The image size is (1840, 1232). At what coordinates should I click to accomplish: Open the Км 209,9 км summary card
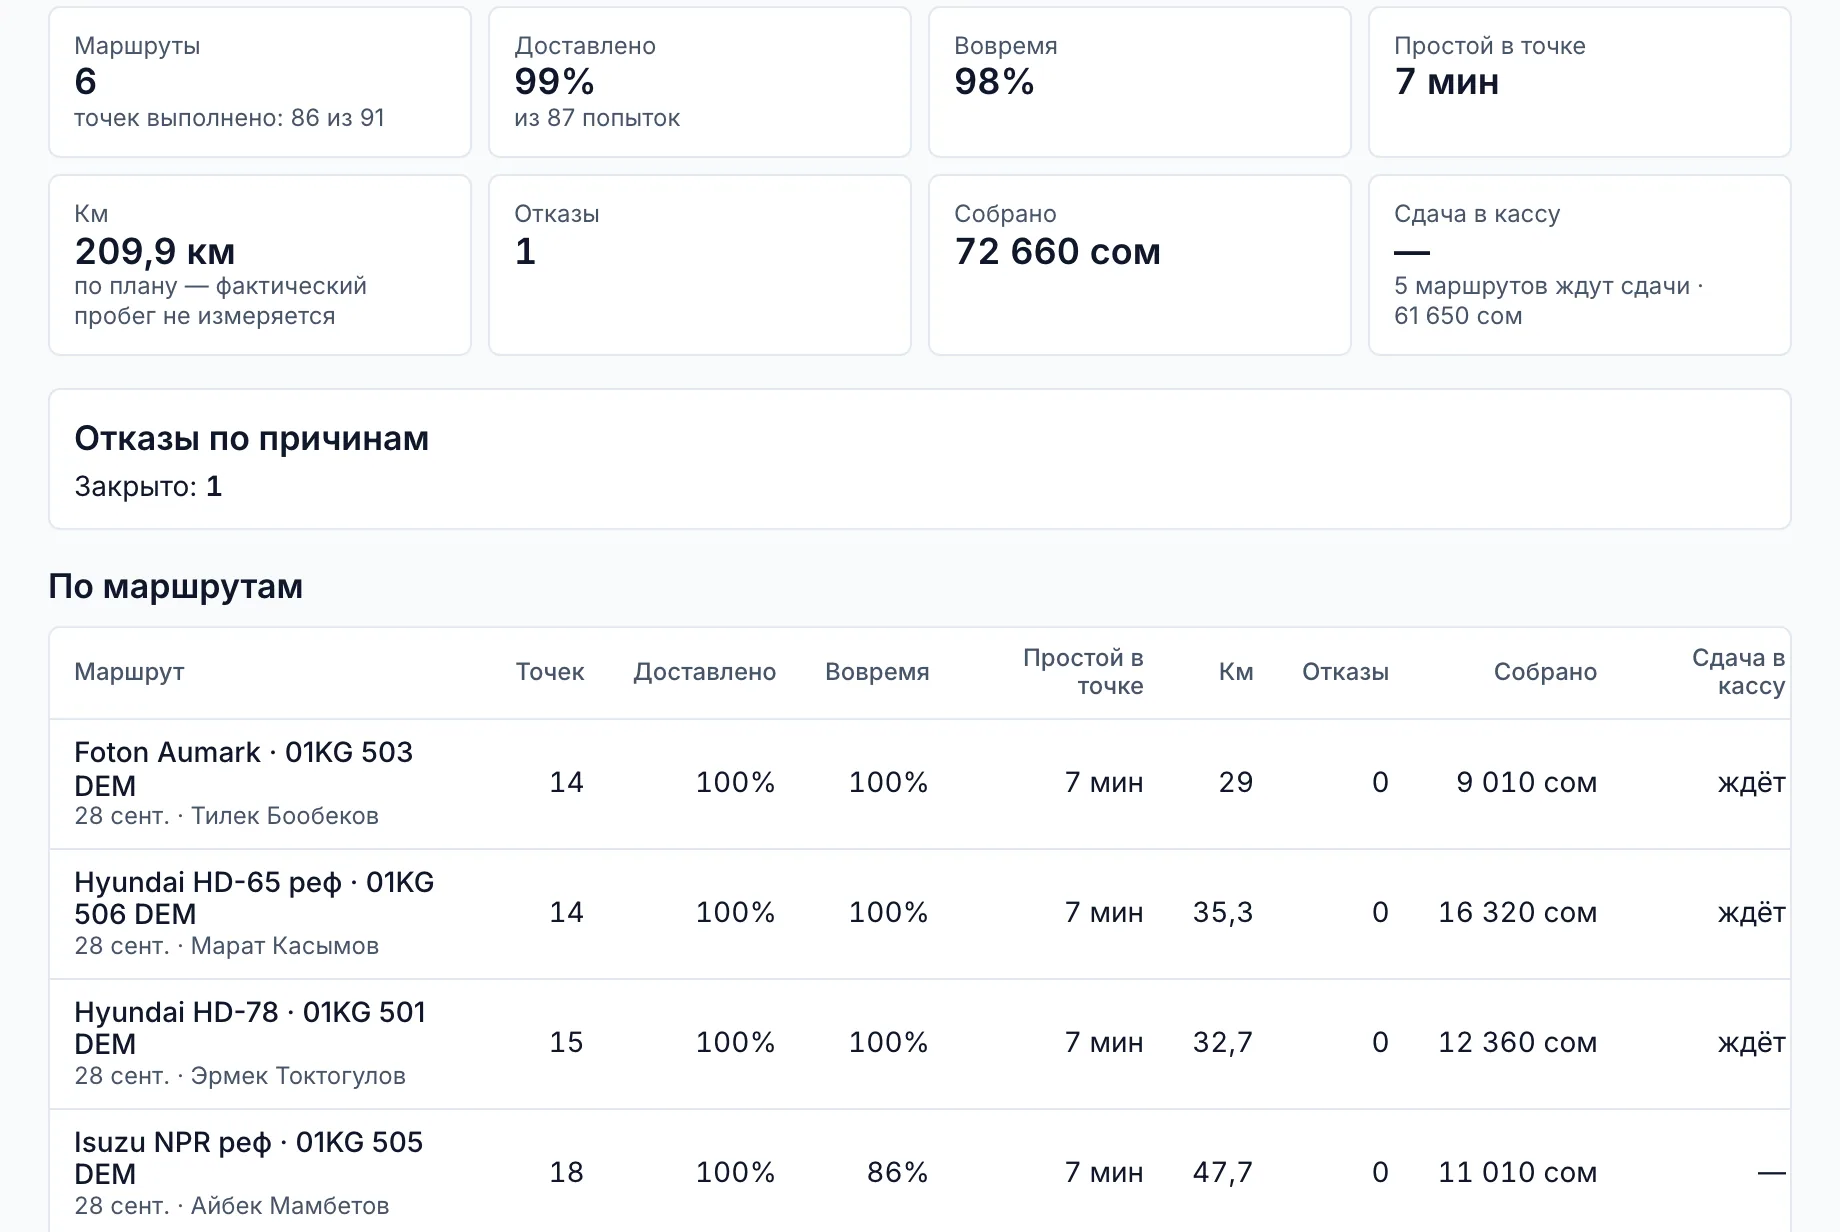(260, 265)
